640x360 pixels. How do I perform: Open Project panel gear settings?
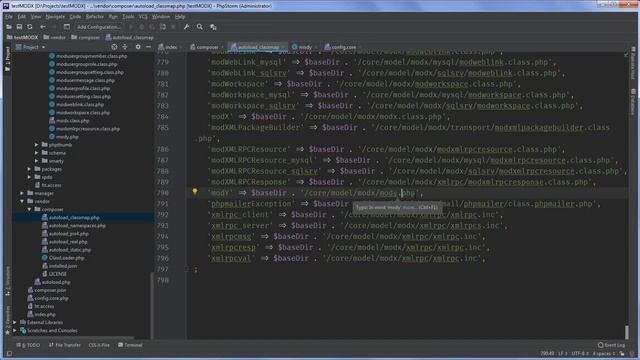(x=138, y=47)
